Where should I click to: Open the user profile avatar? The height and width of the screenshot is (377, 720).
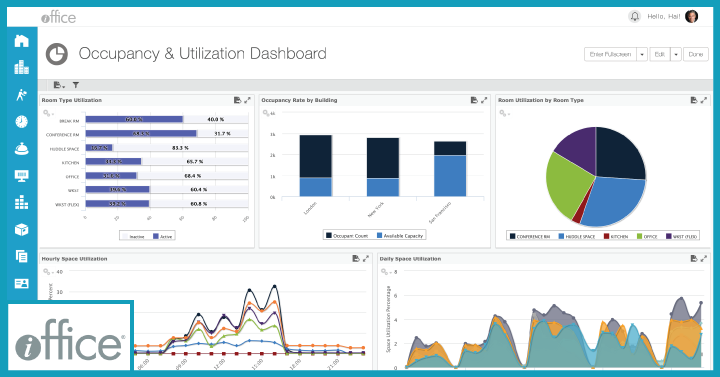tap(692, 17)
